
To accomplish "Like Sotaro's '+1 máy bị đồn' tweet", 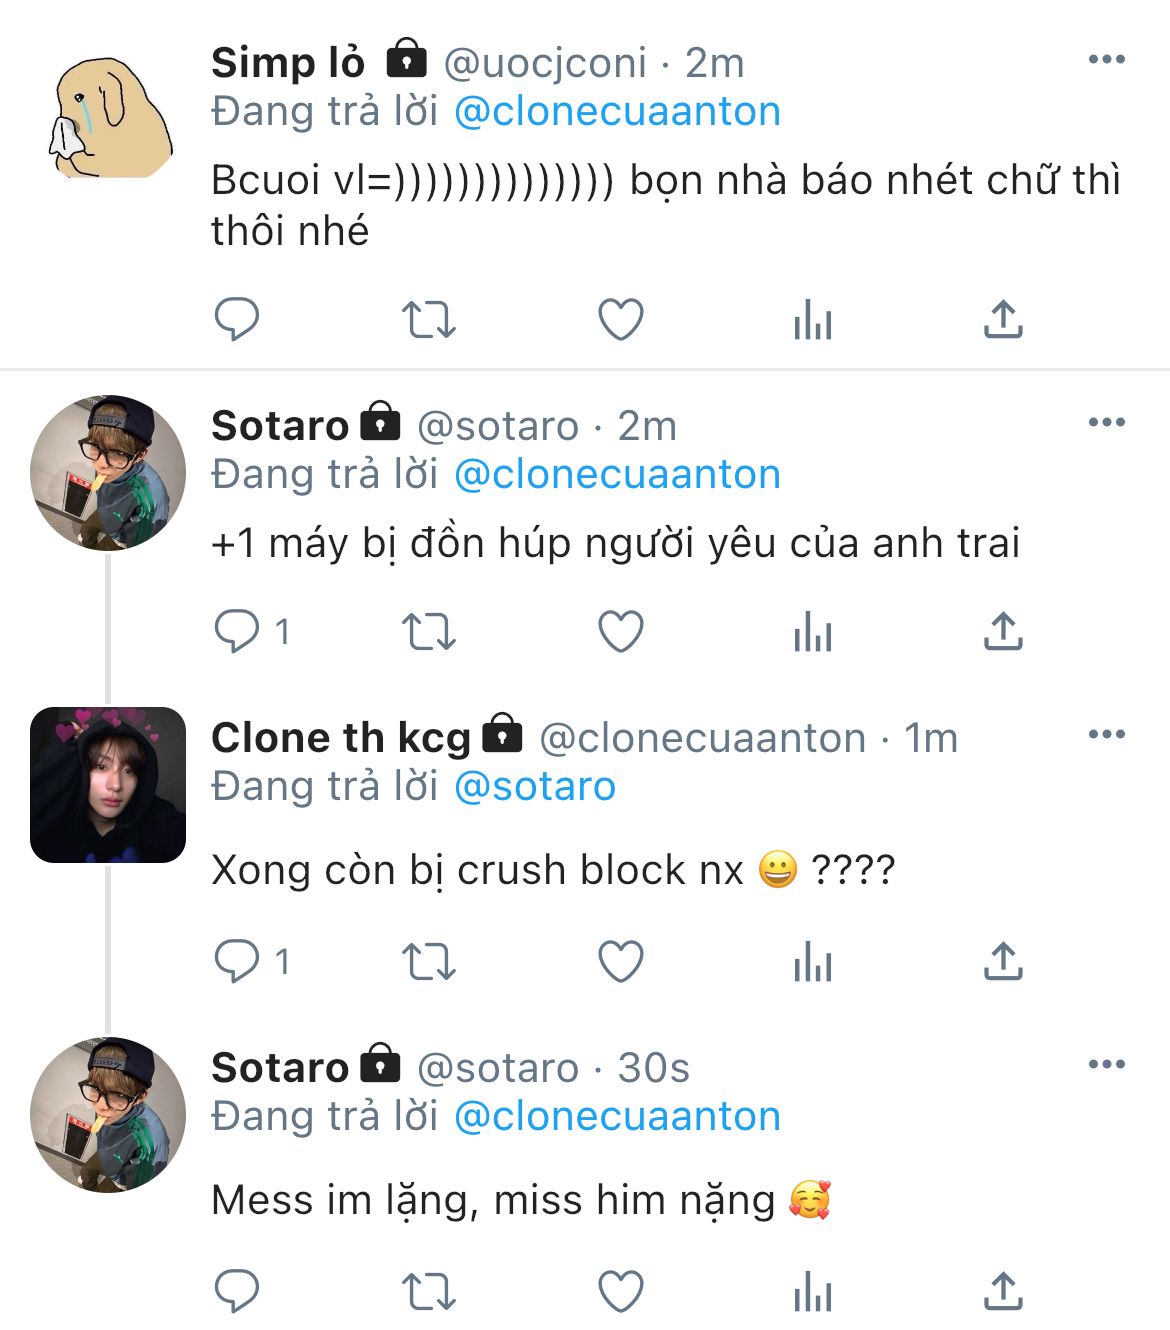I will pyautogui.click(x=620, y=632).
